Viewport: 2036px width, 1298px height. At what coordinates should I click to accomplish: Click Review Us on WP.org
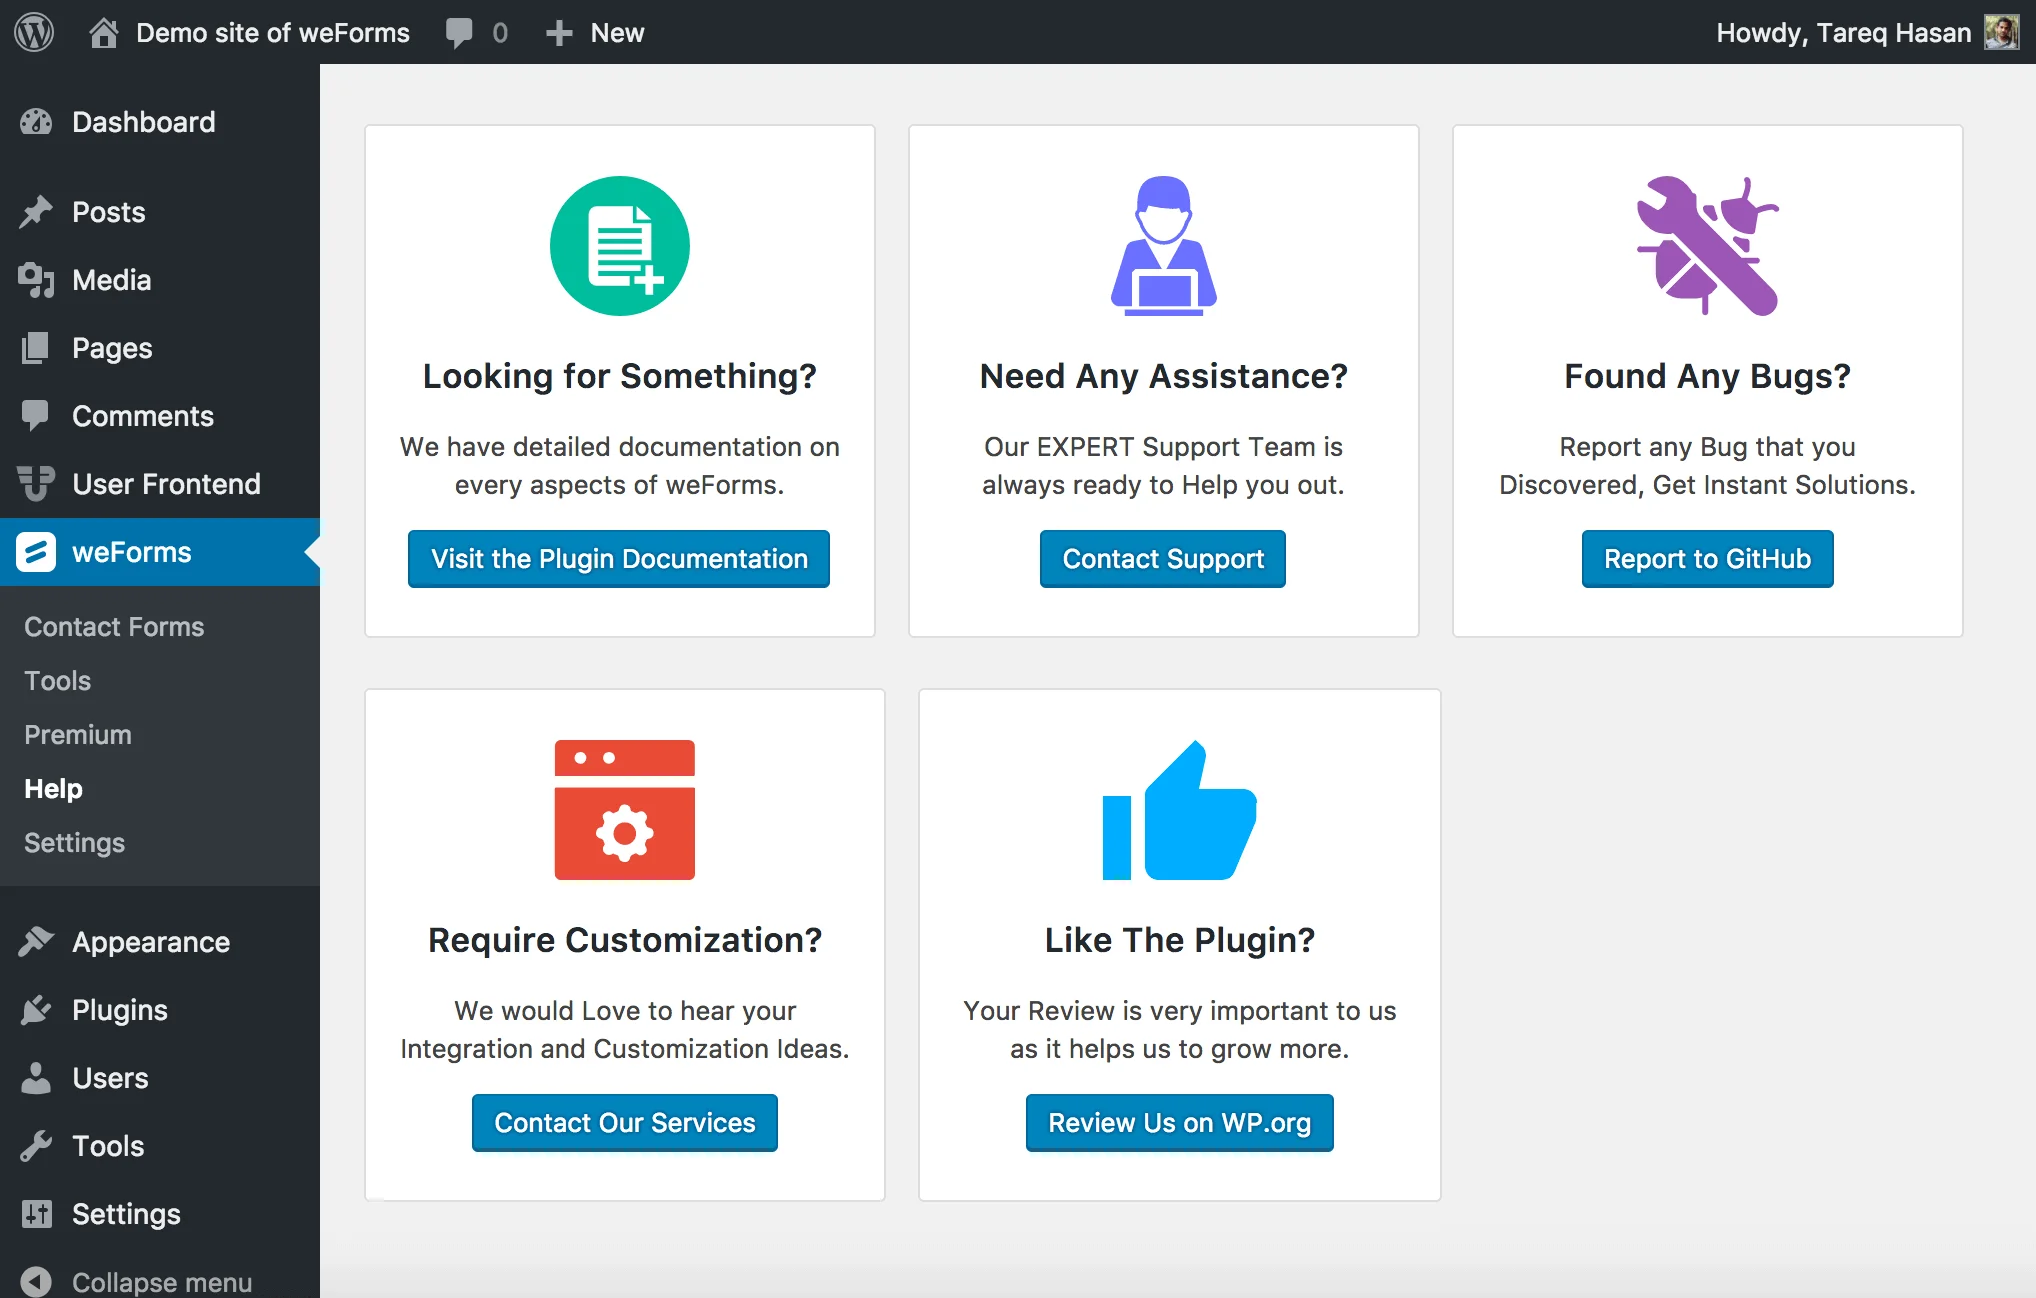[1179, 1123]
